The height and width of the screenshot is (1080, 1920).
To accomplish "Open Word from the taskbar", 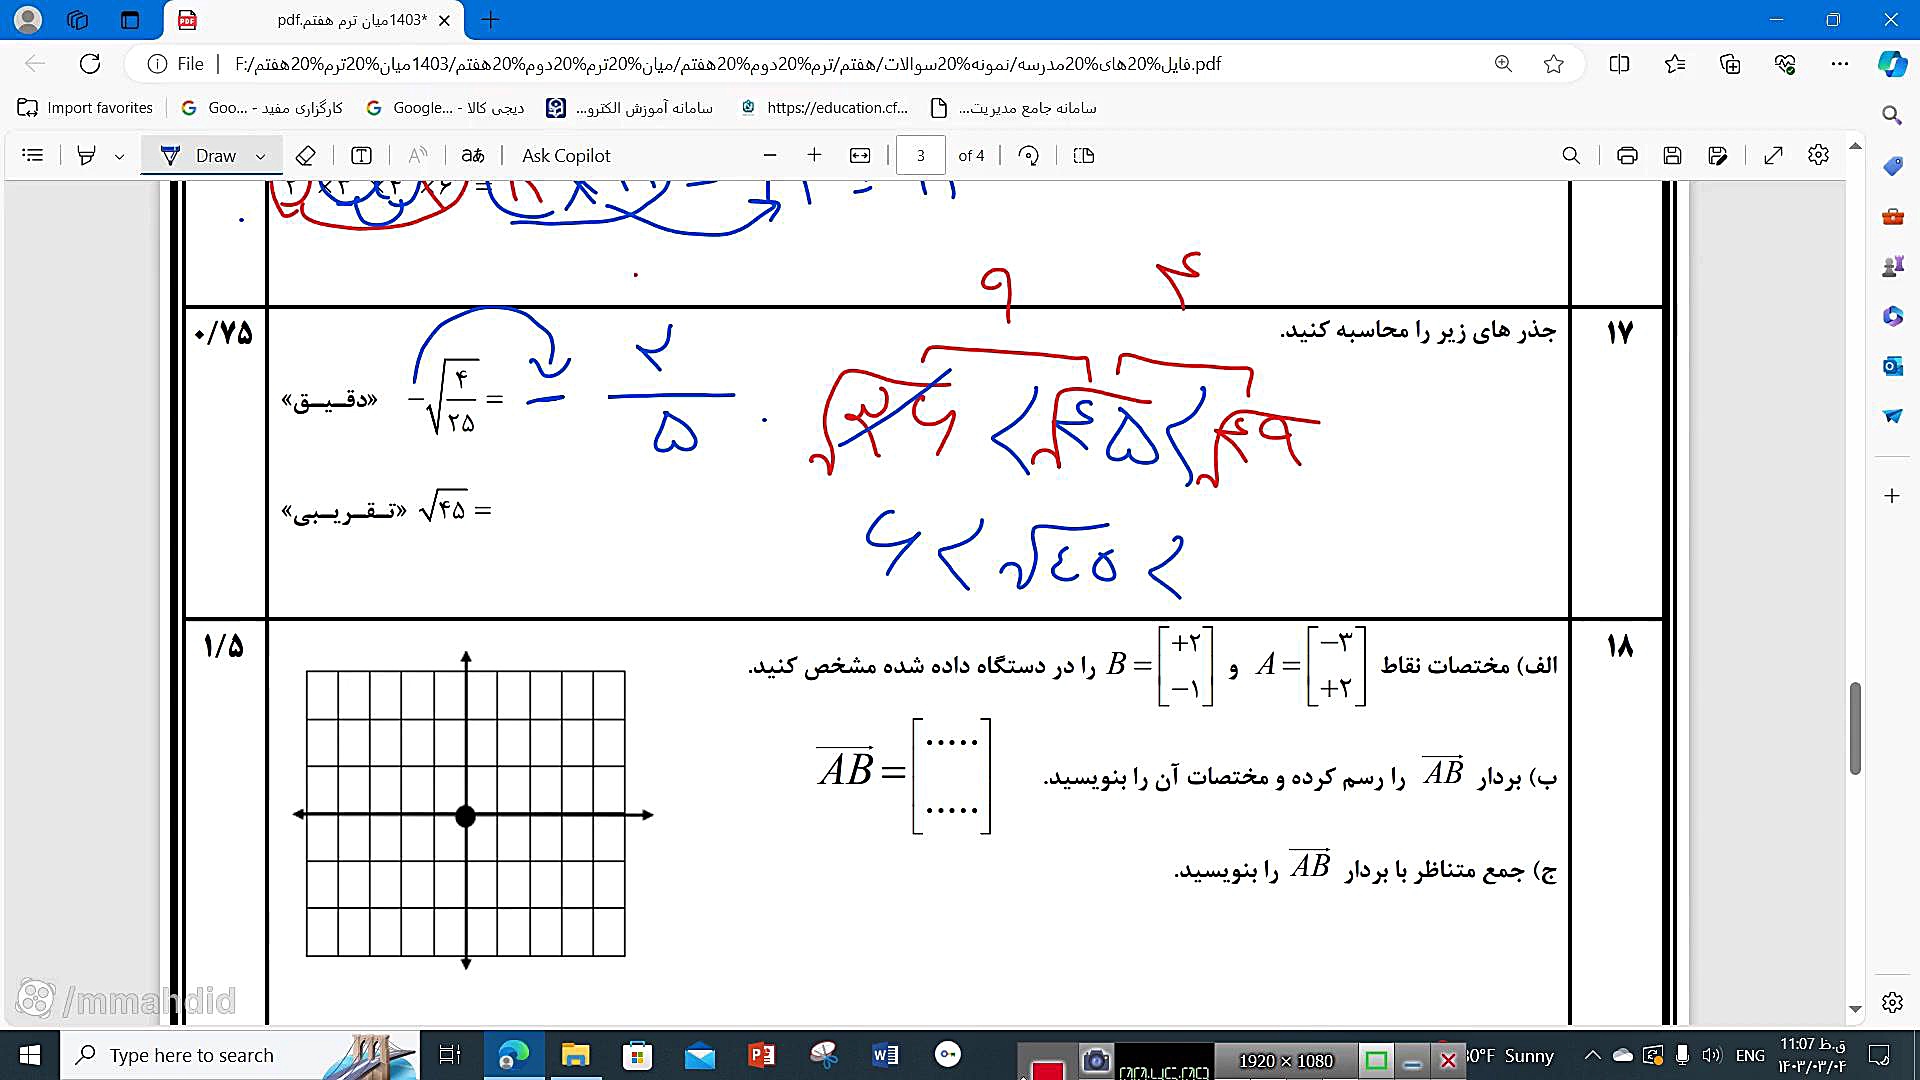I will point(885,1056).
